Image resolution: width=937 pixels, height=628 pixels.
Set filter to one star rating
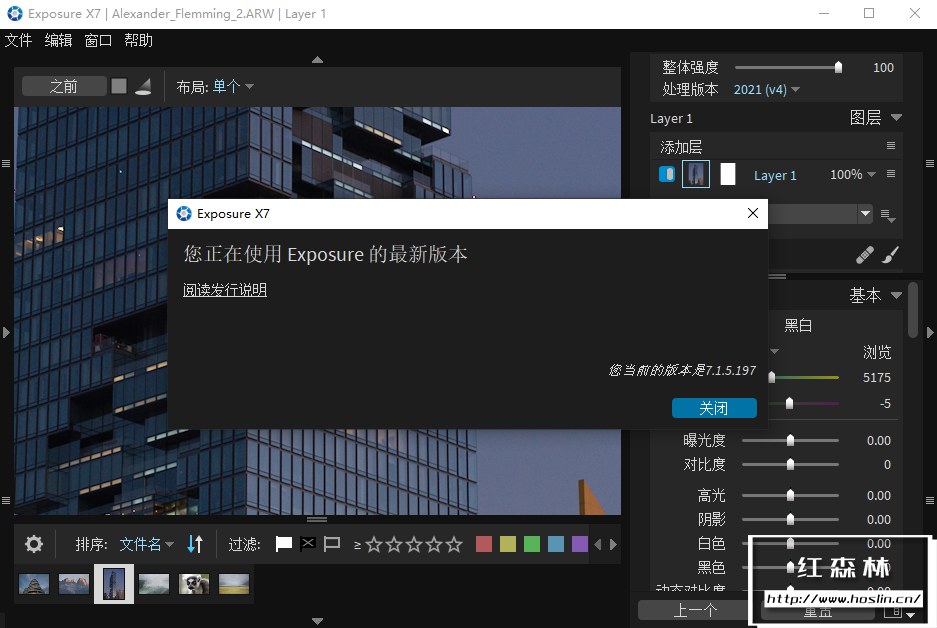(374, 544)
